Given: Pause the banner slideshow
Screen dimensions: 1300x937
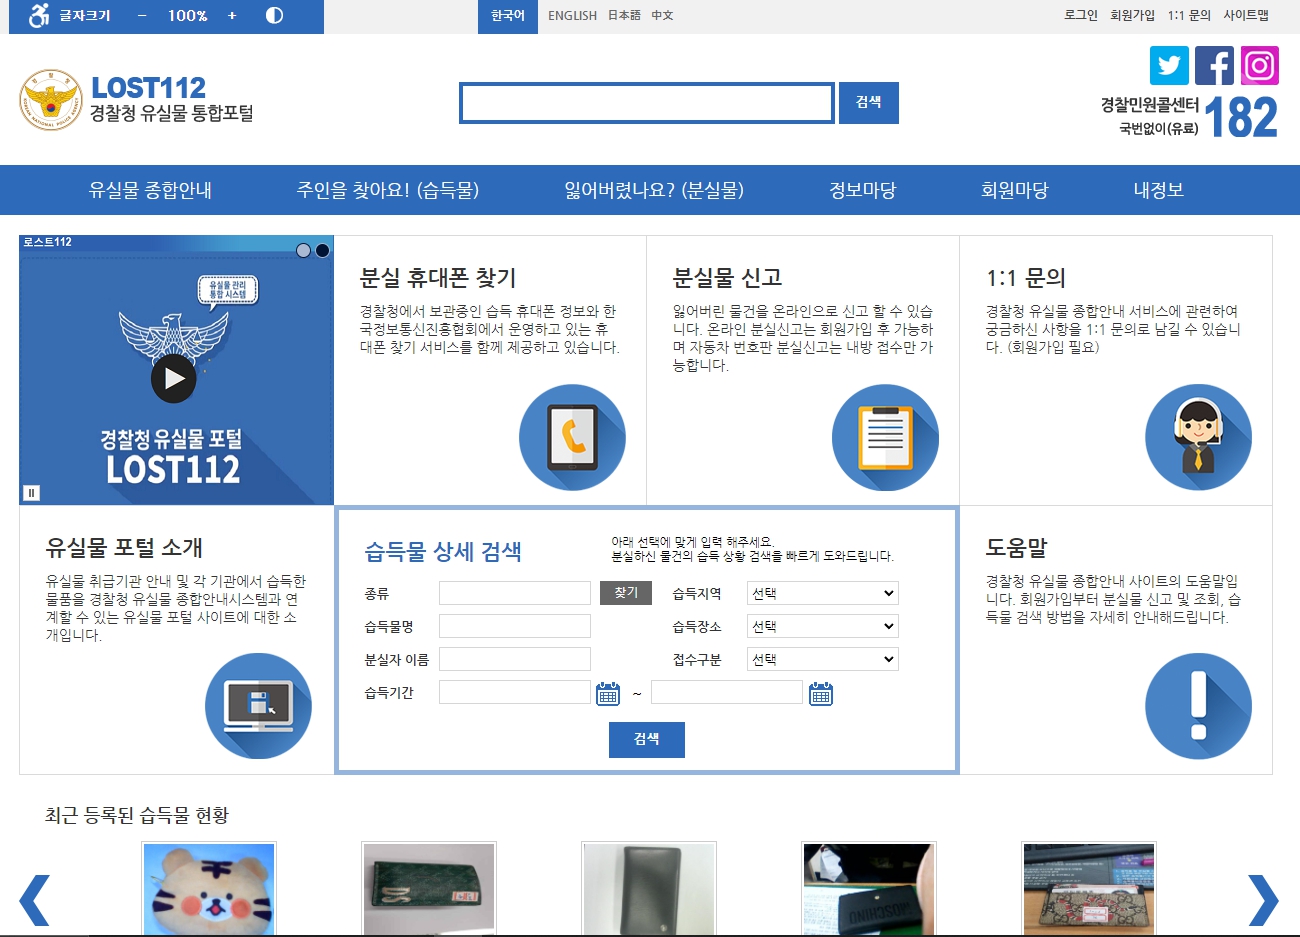Looking at the screenshot, I should [31, 492].
